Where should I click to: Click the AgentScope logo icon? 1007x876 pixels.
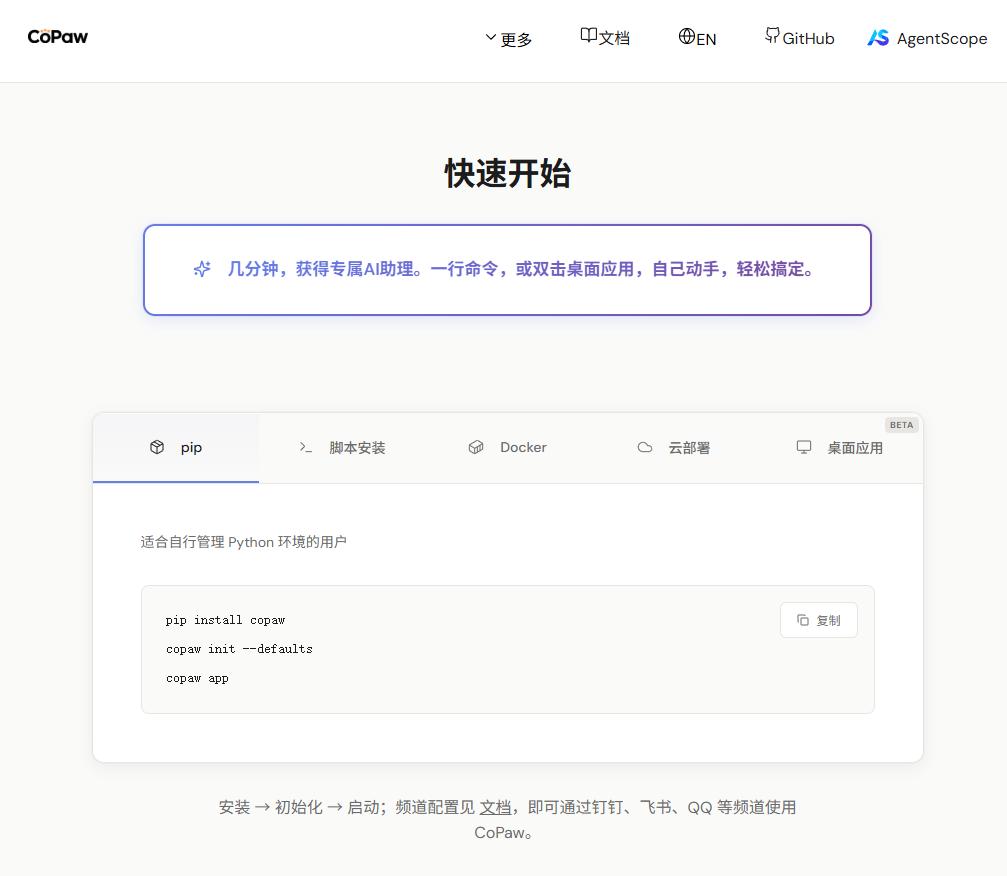tap(877, 38)
